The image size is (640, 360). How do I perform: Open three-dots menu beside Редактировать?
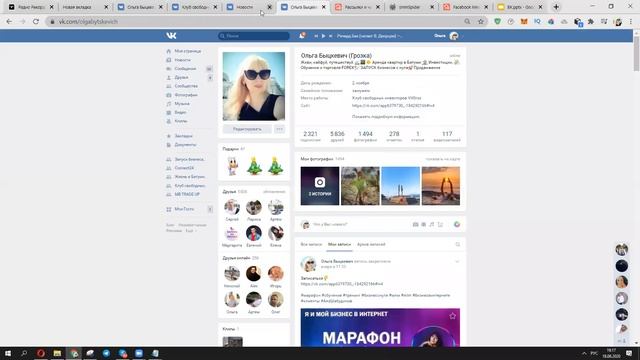279,129
